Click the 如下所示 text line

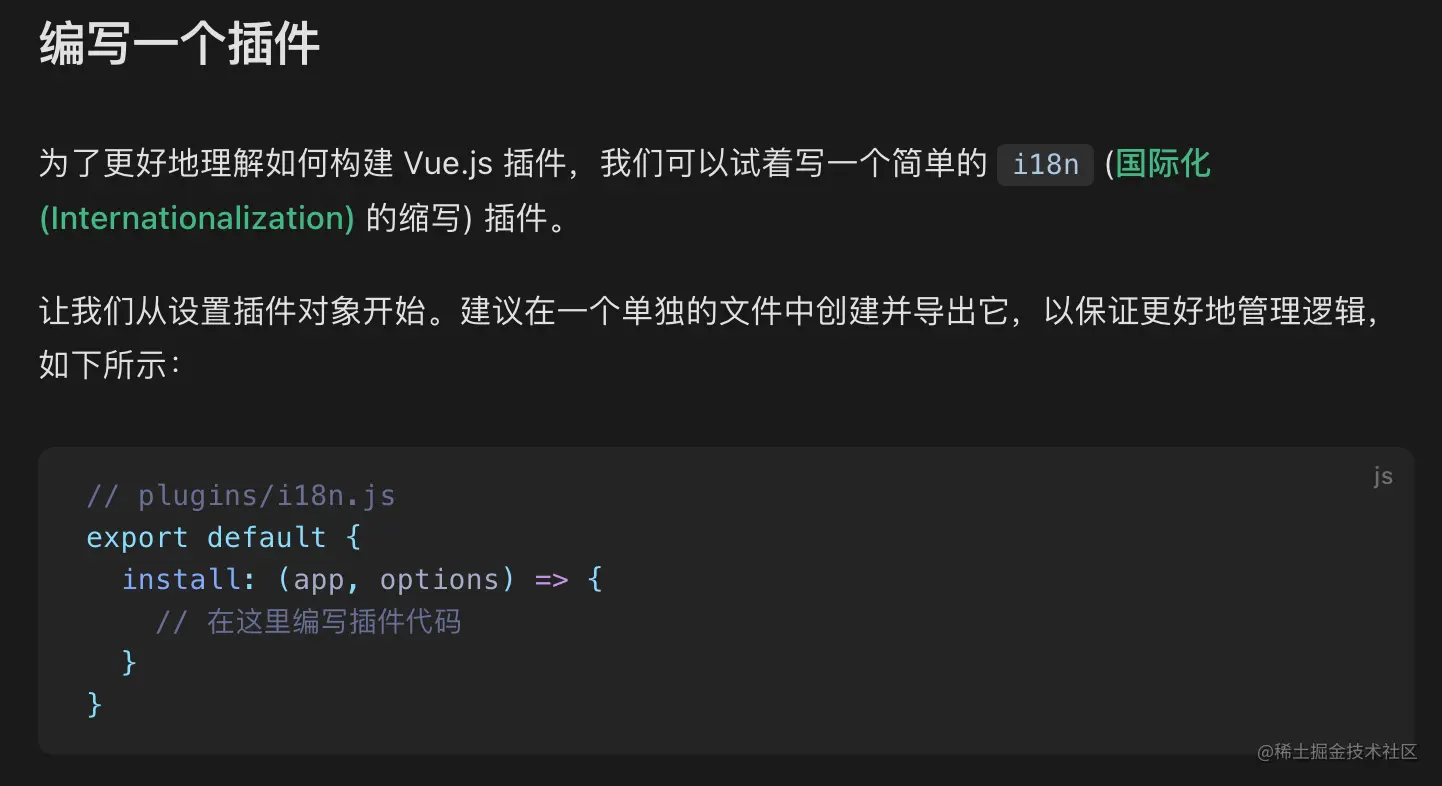[110, 364]
